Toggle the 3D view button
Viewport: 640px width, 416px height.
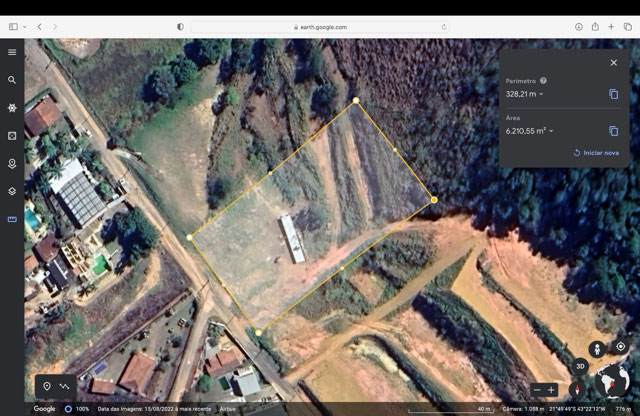coord(579,367)
